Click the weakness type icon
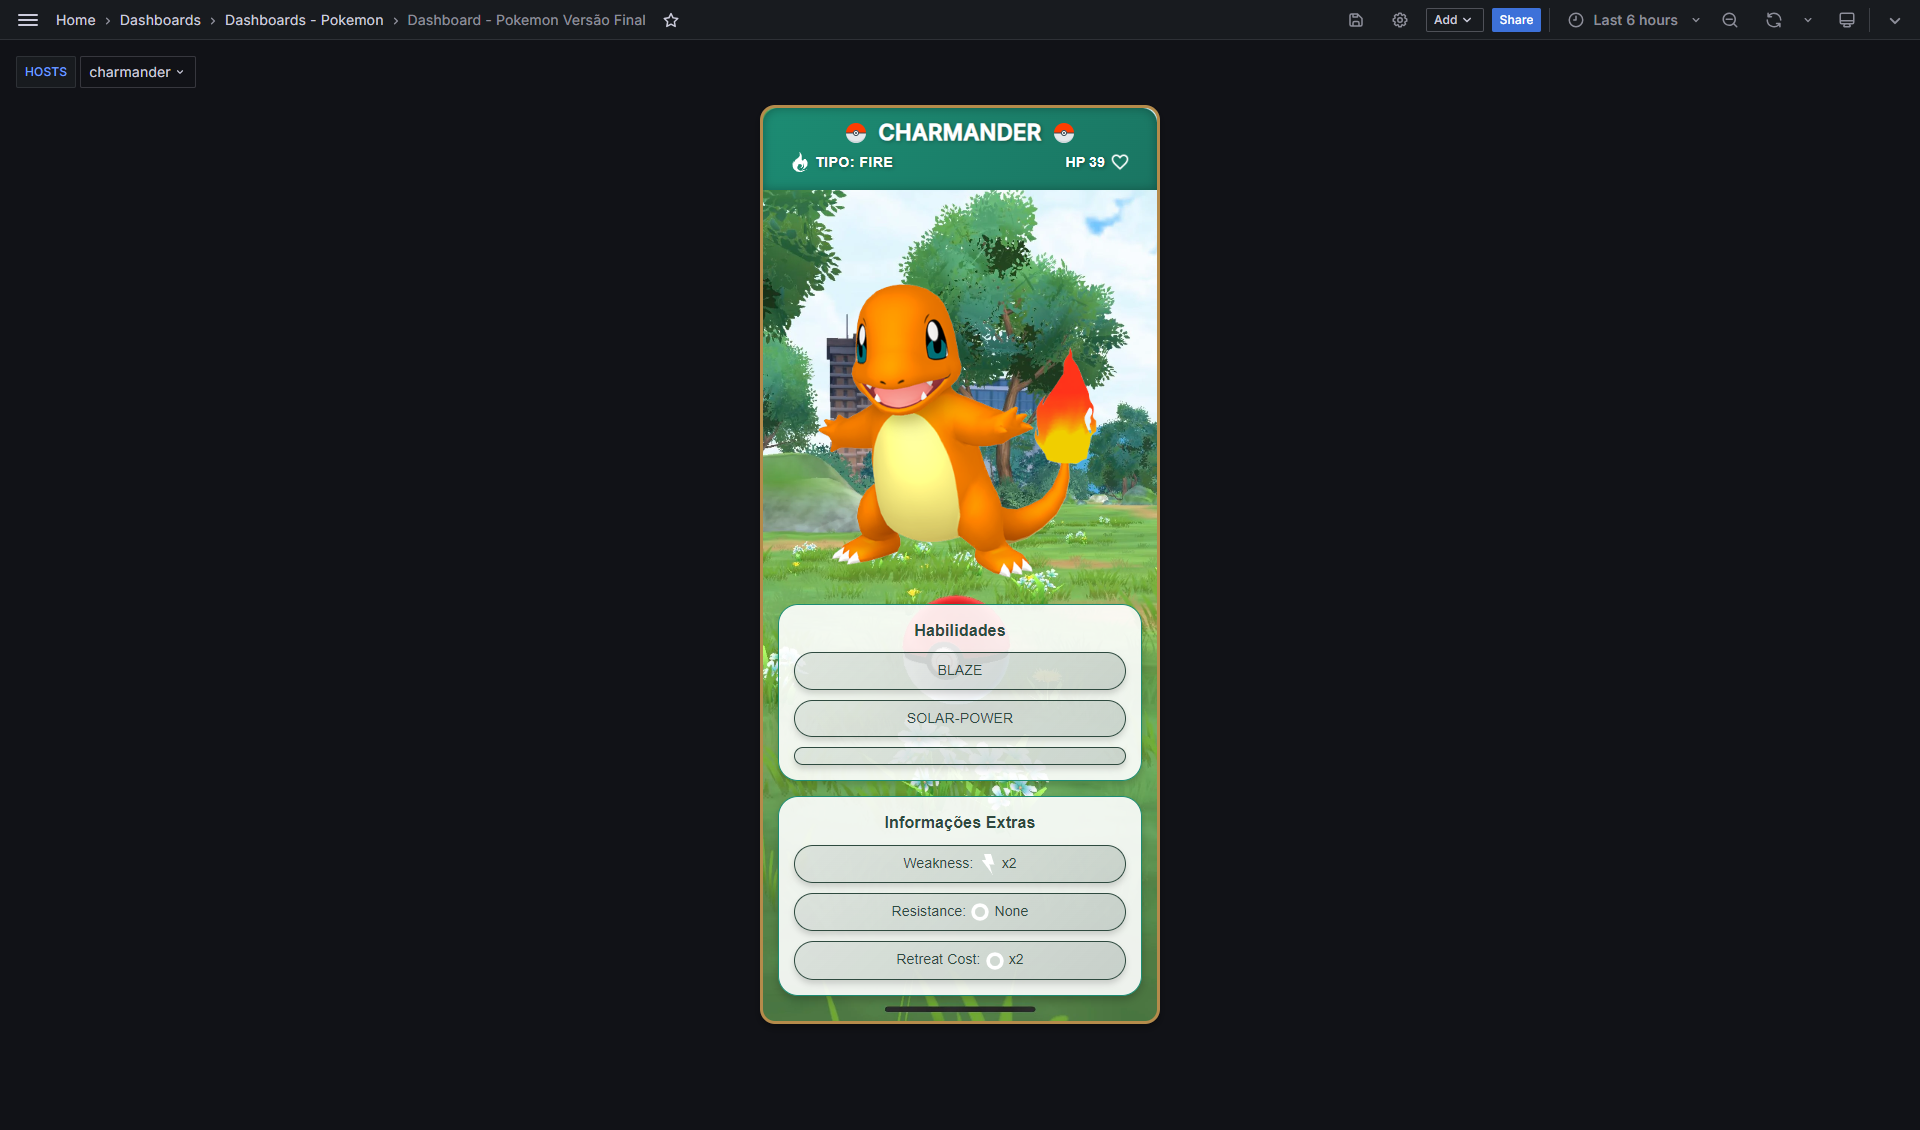Screen dimensions: 1920x1130 coord(988,863)
